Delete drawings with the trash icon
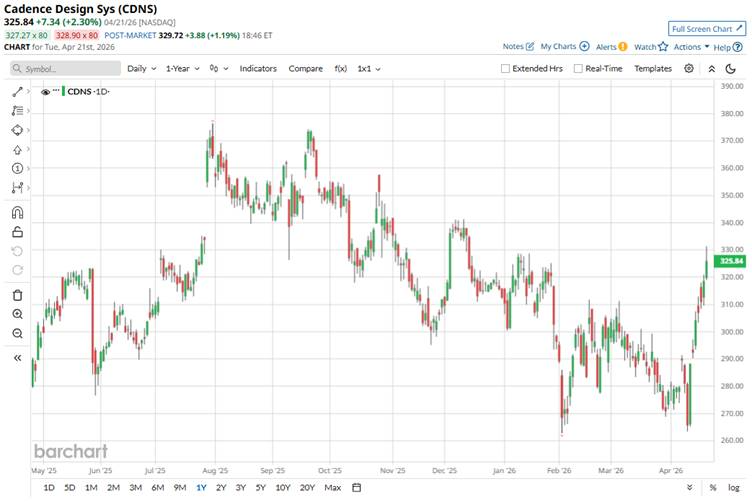The height and width of the screenshot is (502, 752). (17, 295)
